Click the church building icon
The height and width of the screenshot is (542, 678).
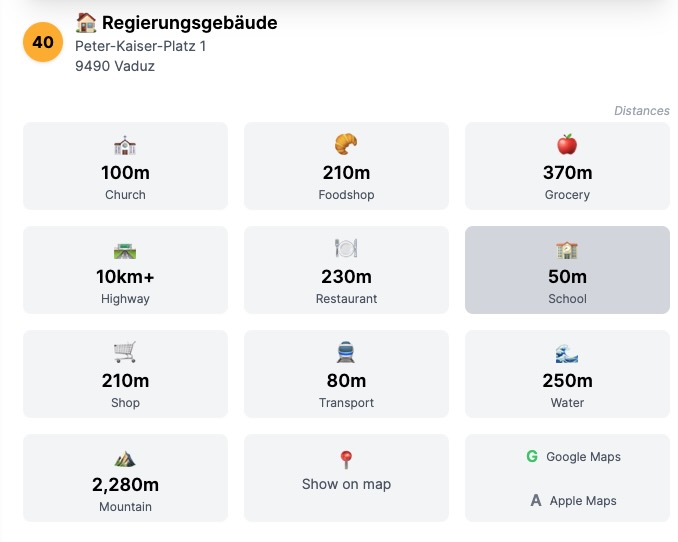coord(125,145)
